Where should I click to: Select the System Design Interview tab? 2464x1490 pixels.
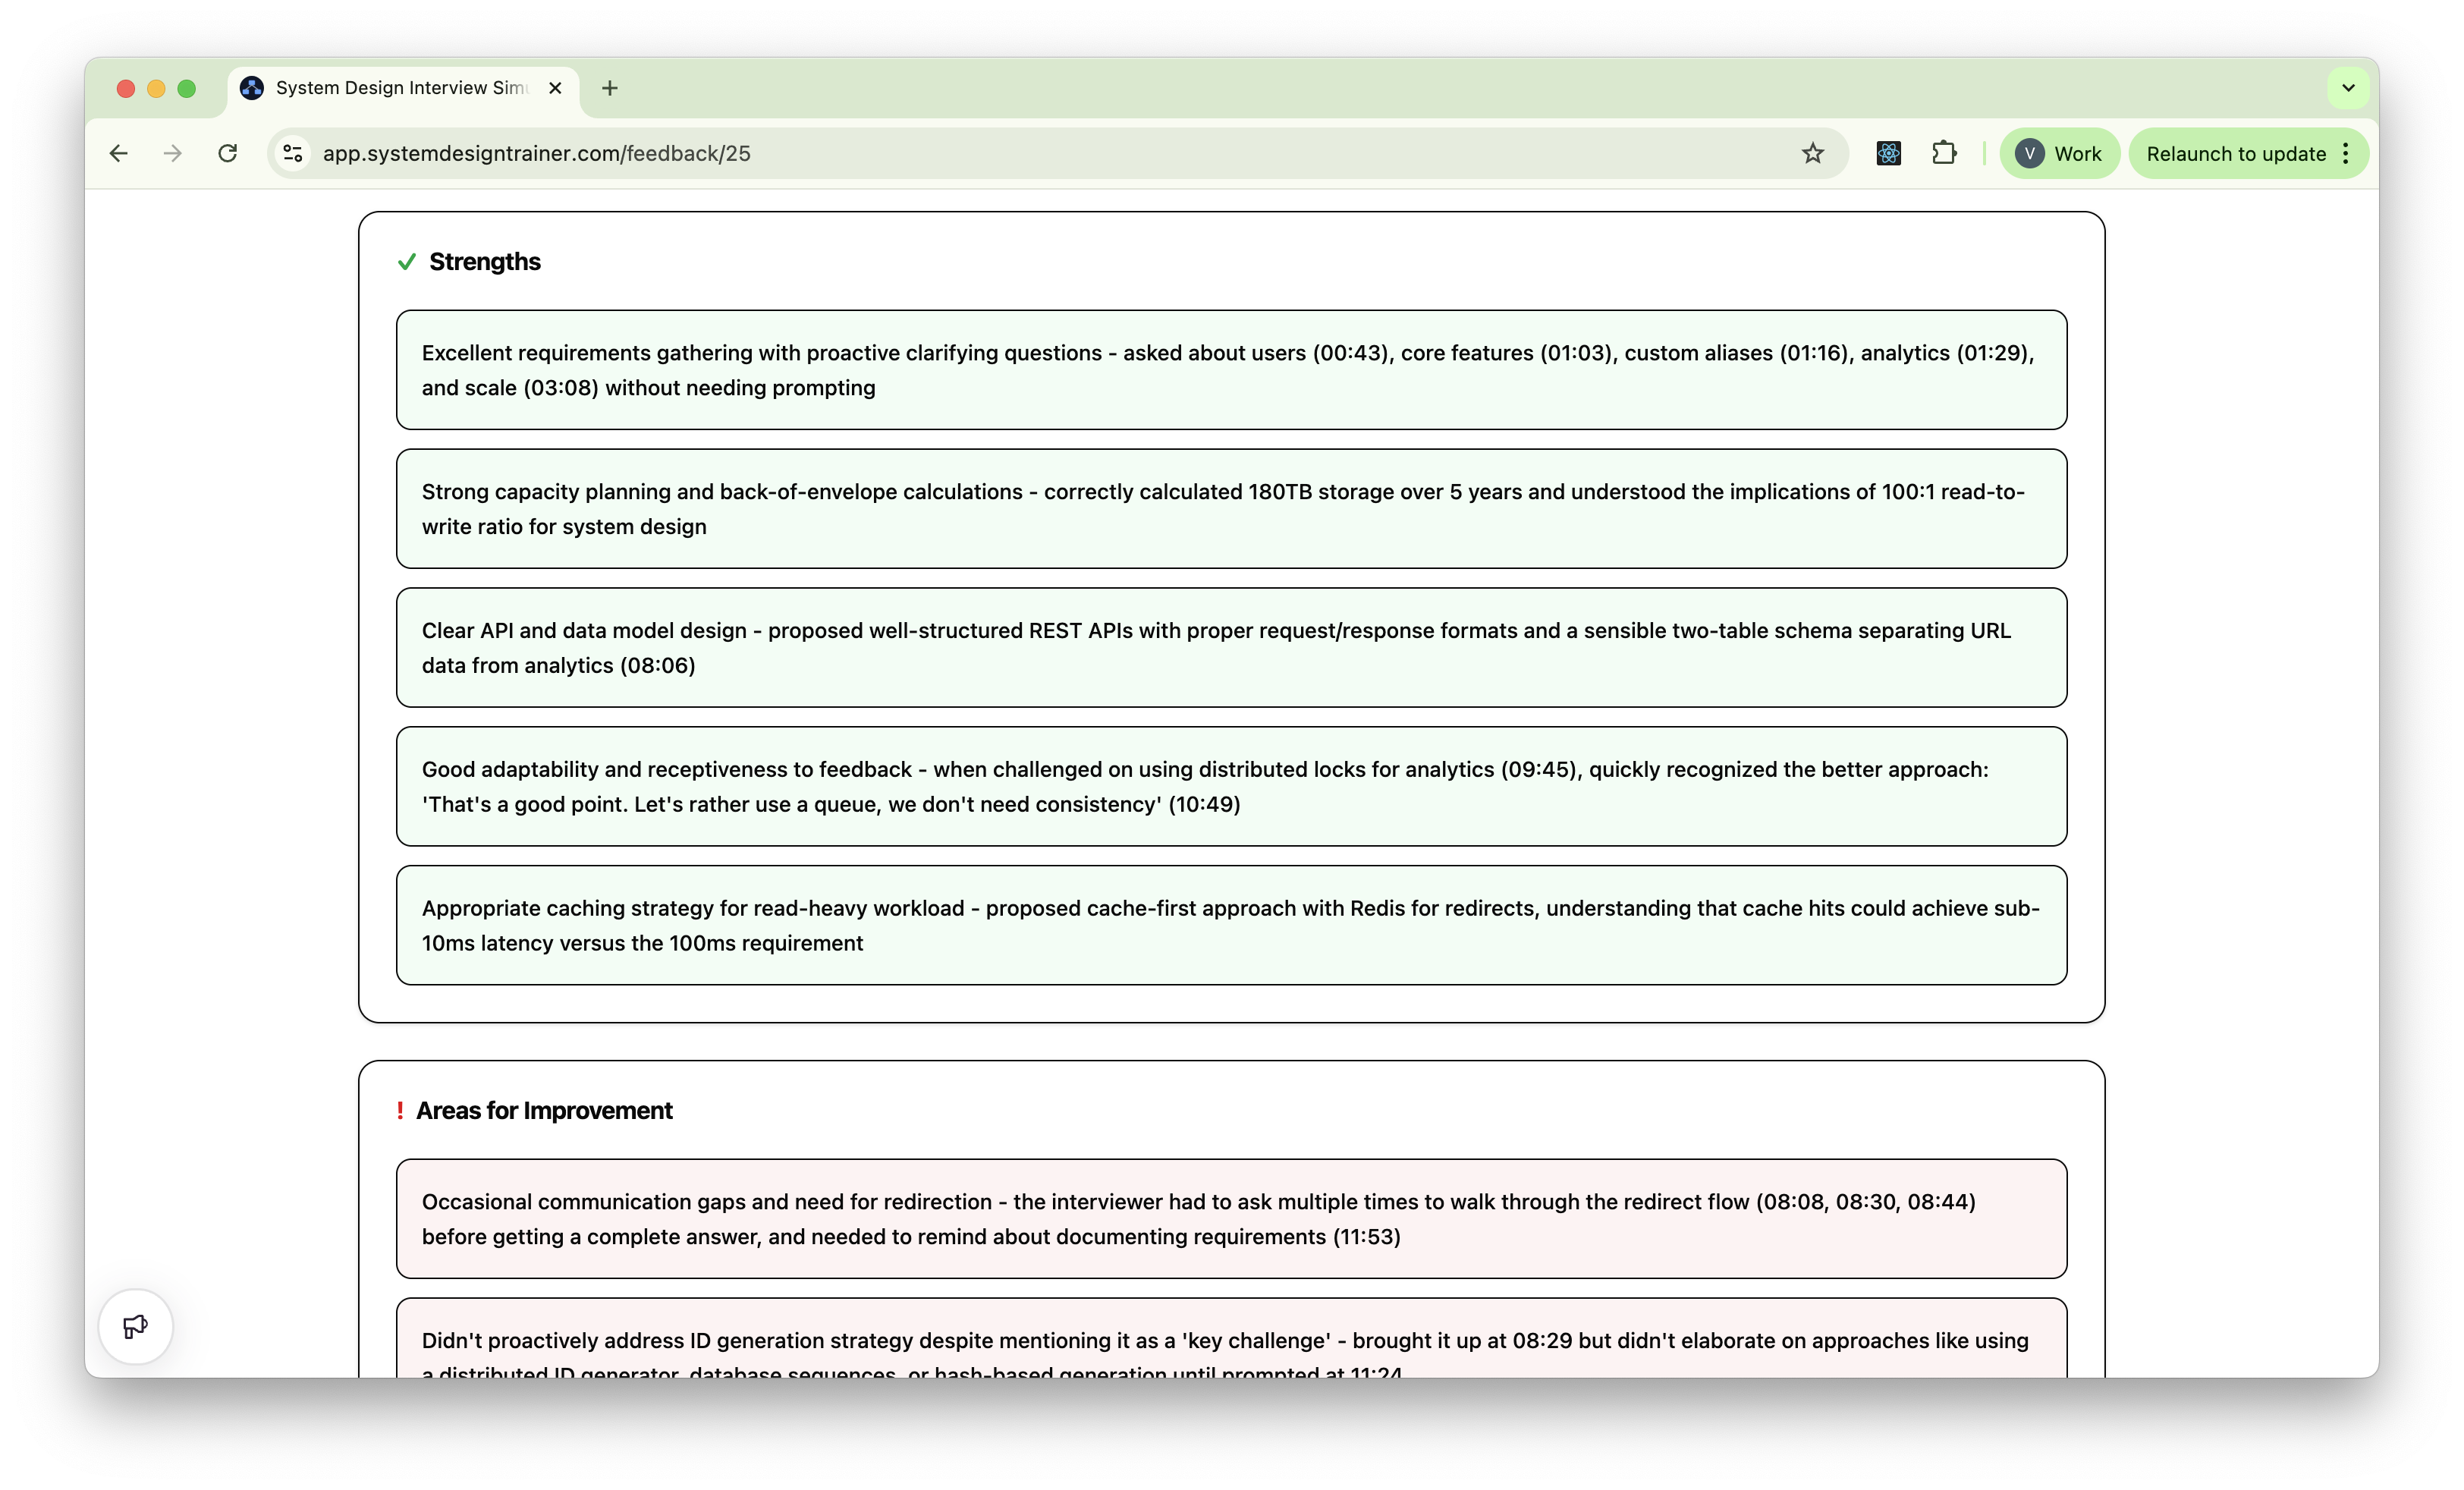click(400, 88)
